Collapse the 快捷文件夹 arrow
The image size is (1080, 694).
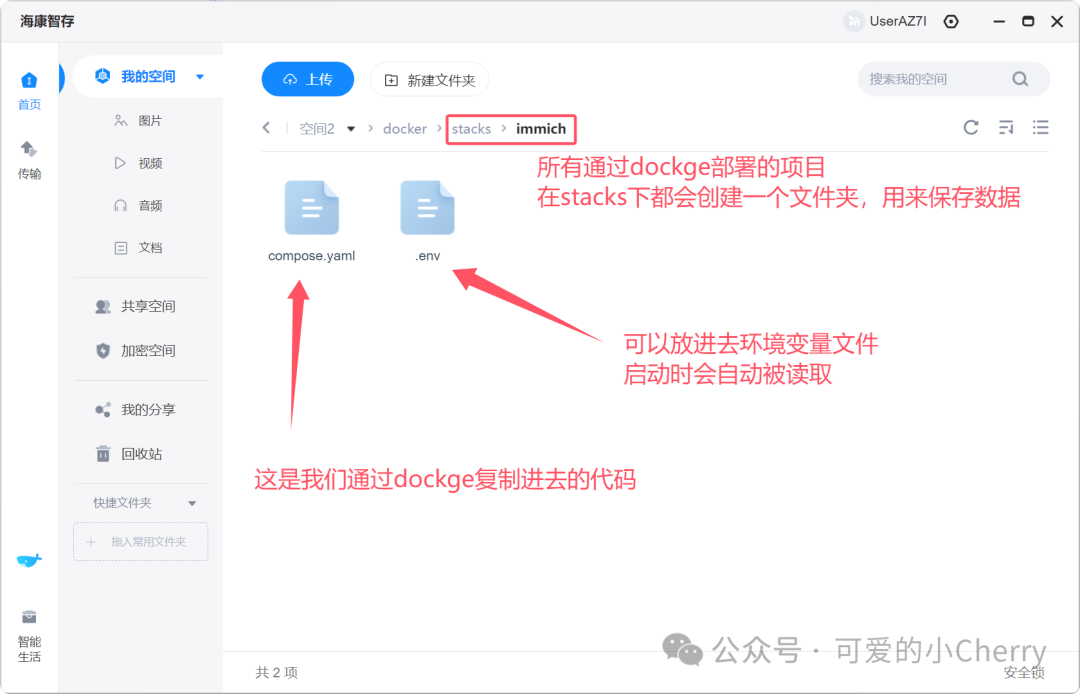192,503
